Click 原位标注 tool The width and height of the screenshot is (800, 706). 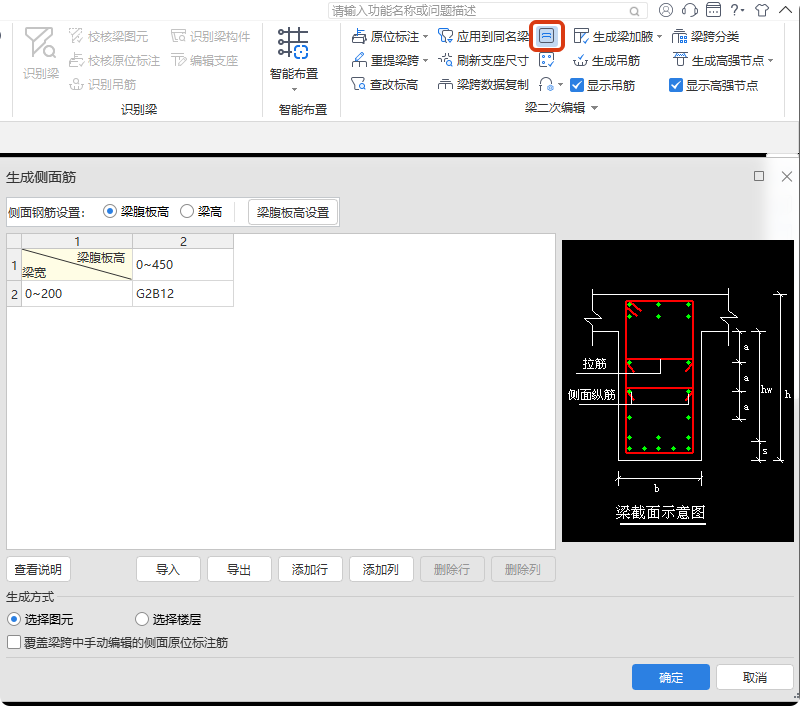coord(386,36)
